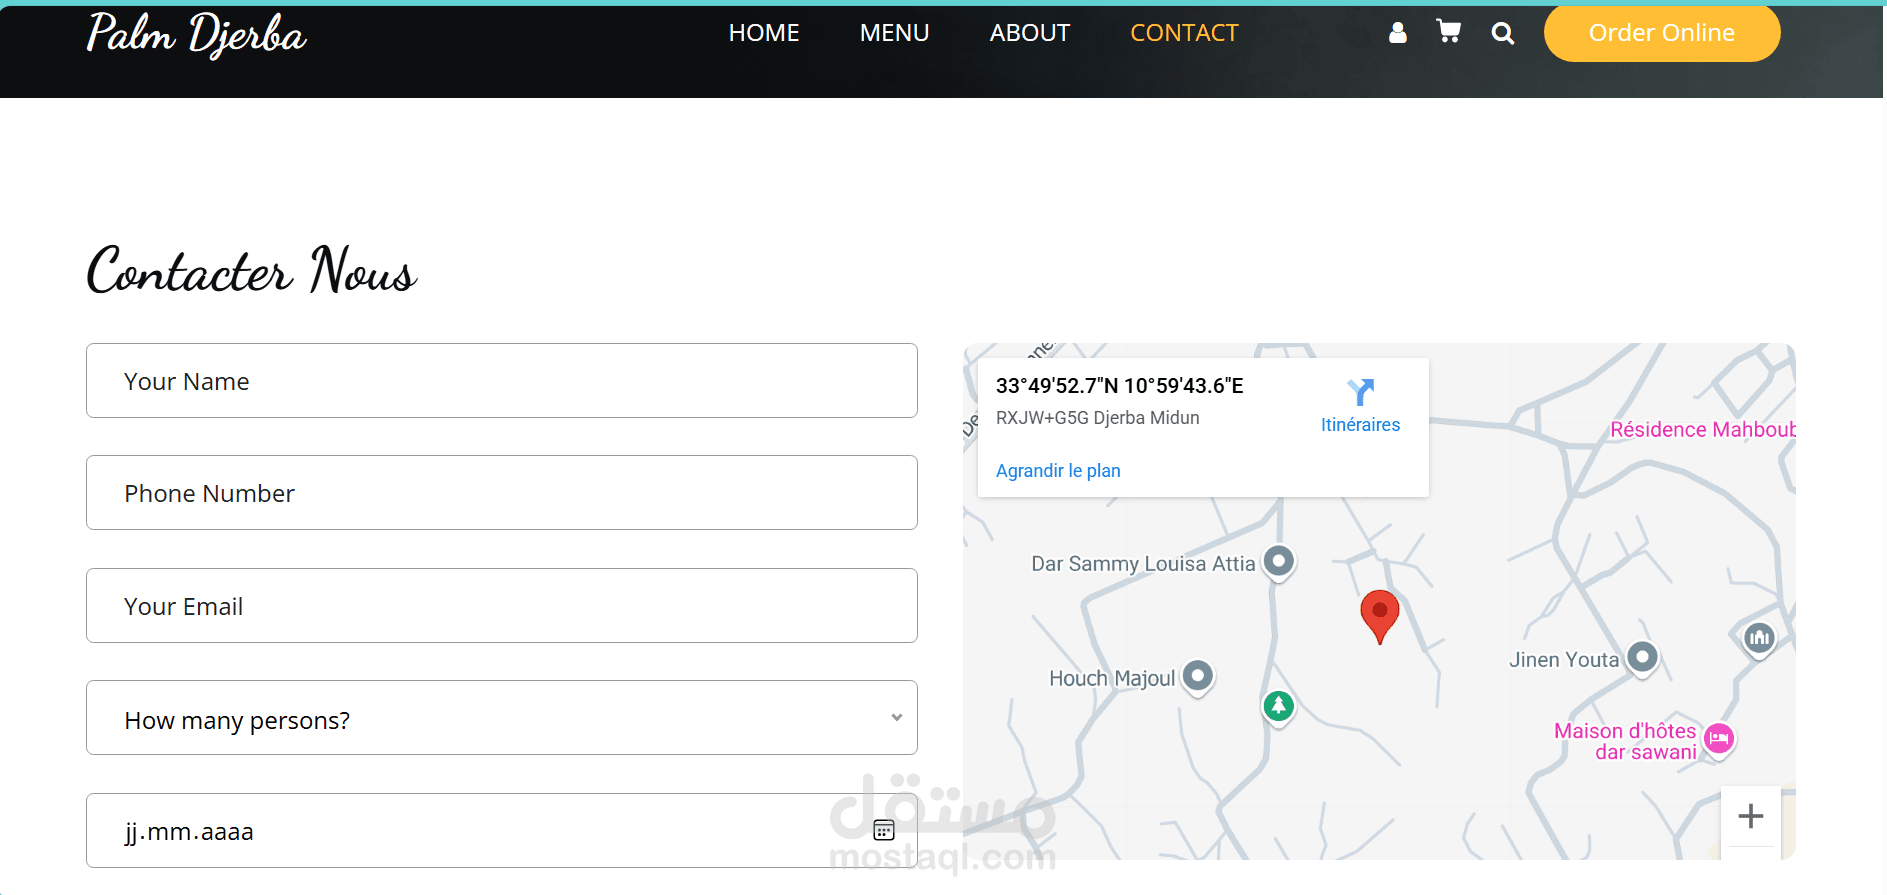The image size is (1887, 895).
Task: Click Résidence Mahboub label on map
Action: click(1702, 430)
